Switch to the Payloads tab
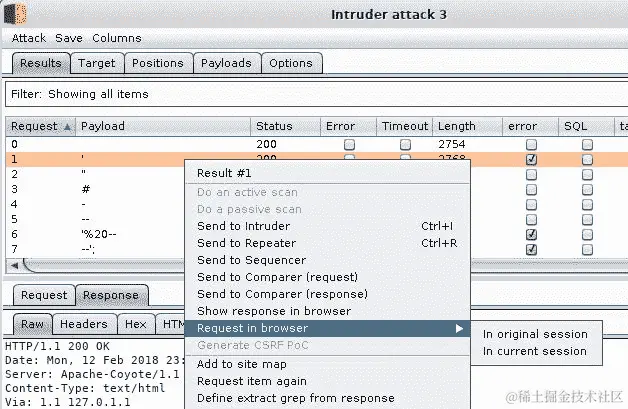Viewport: 628px width, 409px height. (x=227, y=63)
